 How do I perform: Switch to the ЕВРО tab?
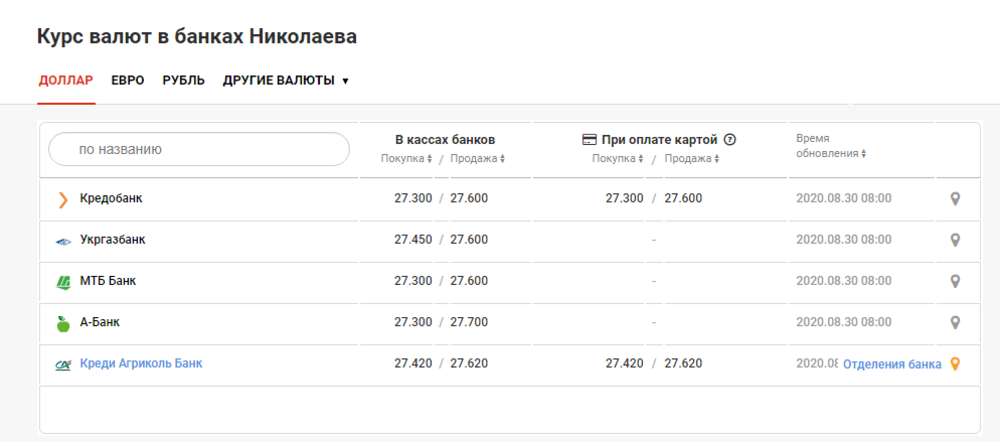pos(128,81)
